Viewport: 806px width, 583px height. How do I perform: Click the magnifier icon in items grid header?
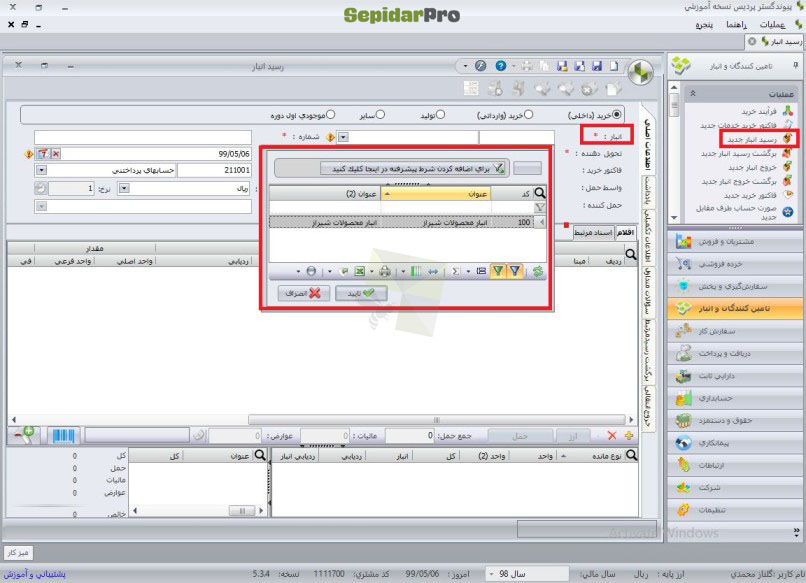coord(631,254)
